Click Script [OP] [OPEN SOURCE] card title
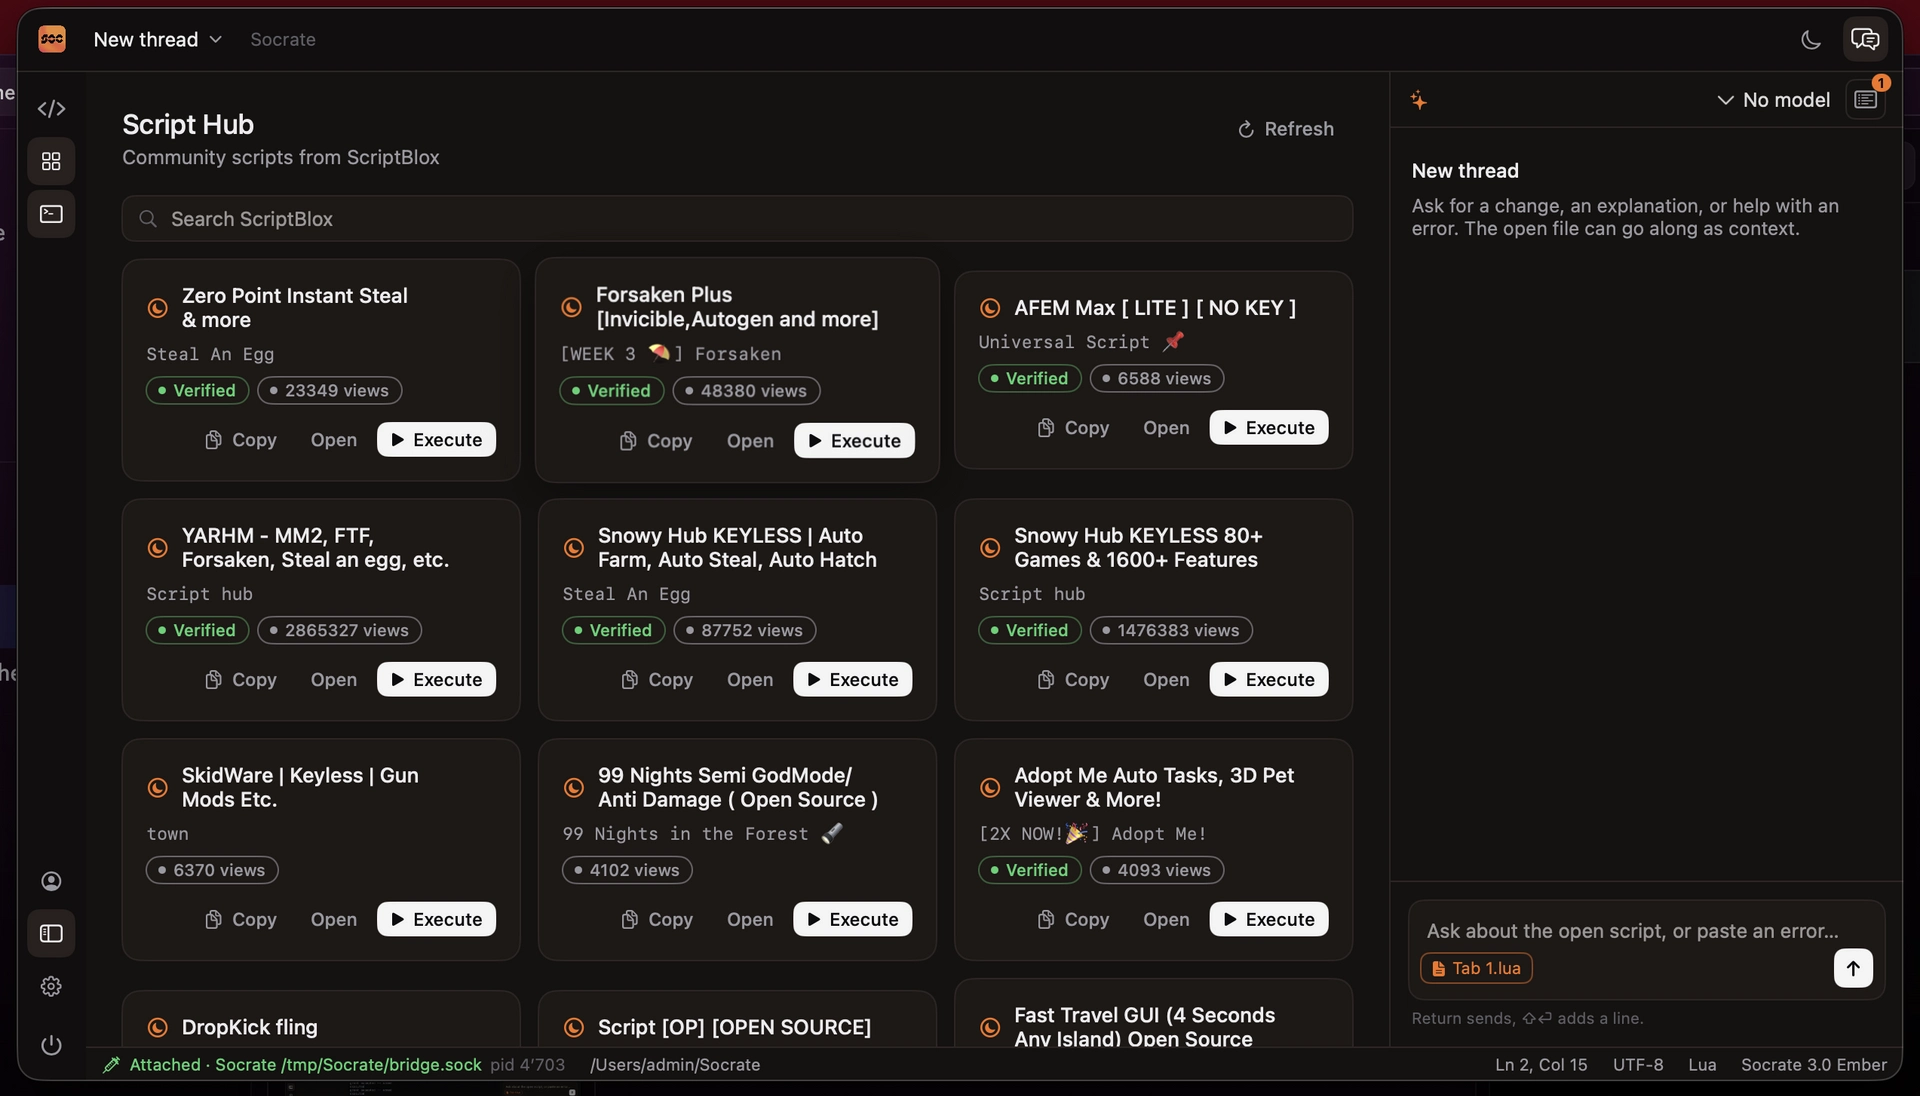The width and height of the screenshot is (1920, 1096). click(734, 1028)
